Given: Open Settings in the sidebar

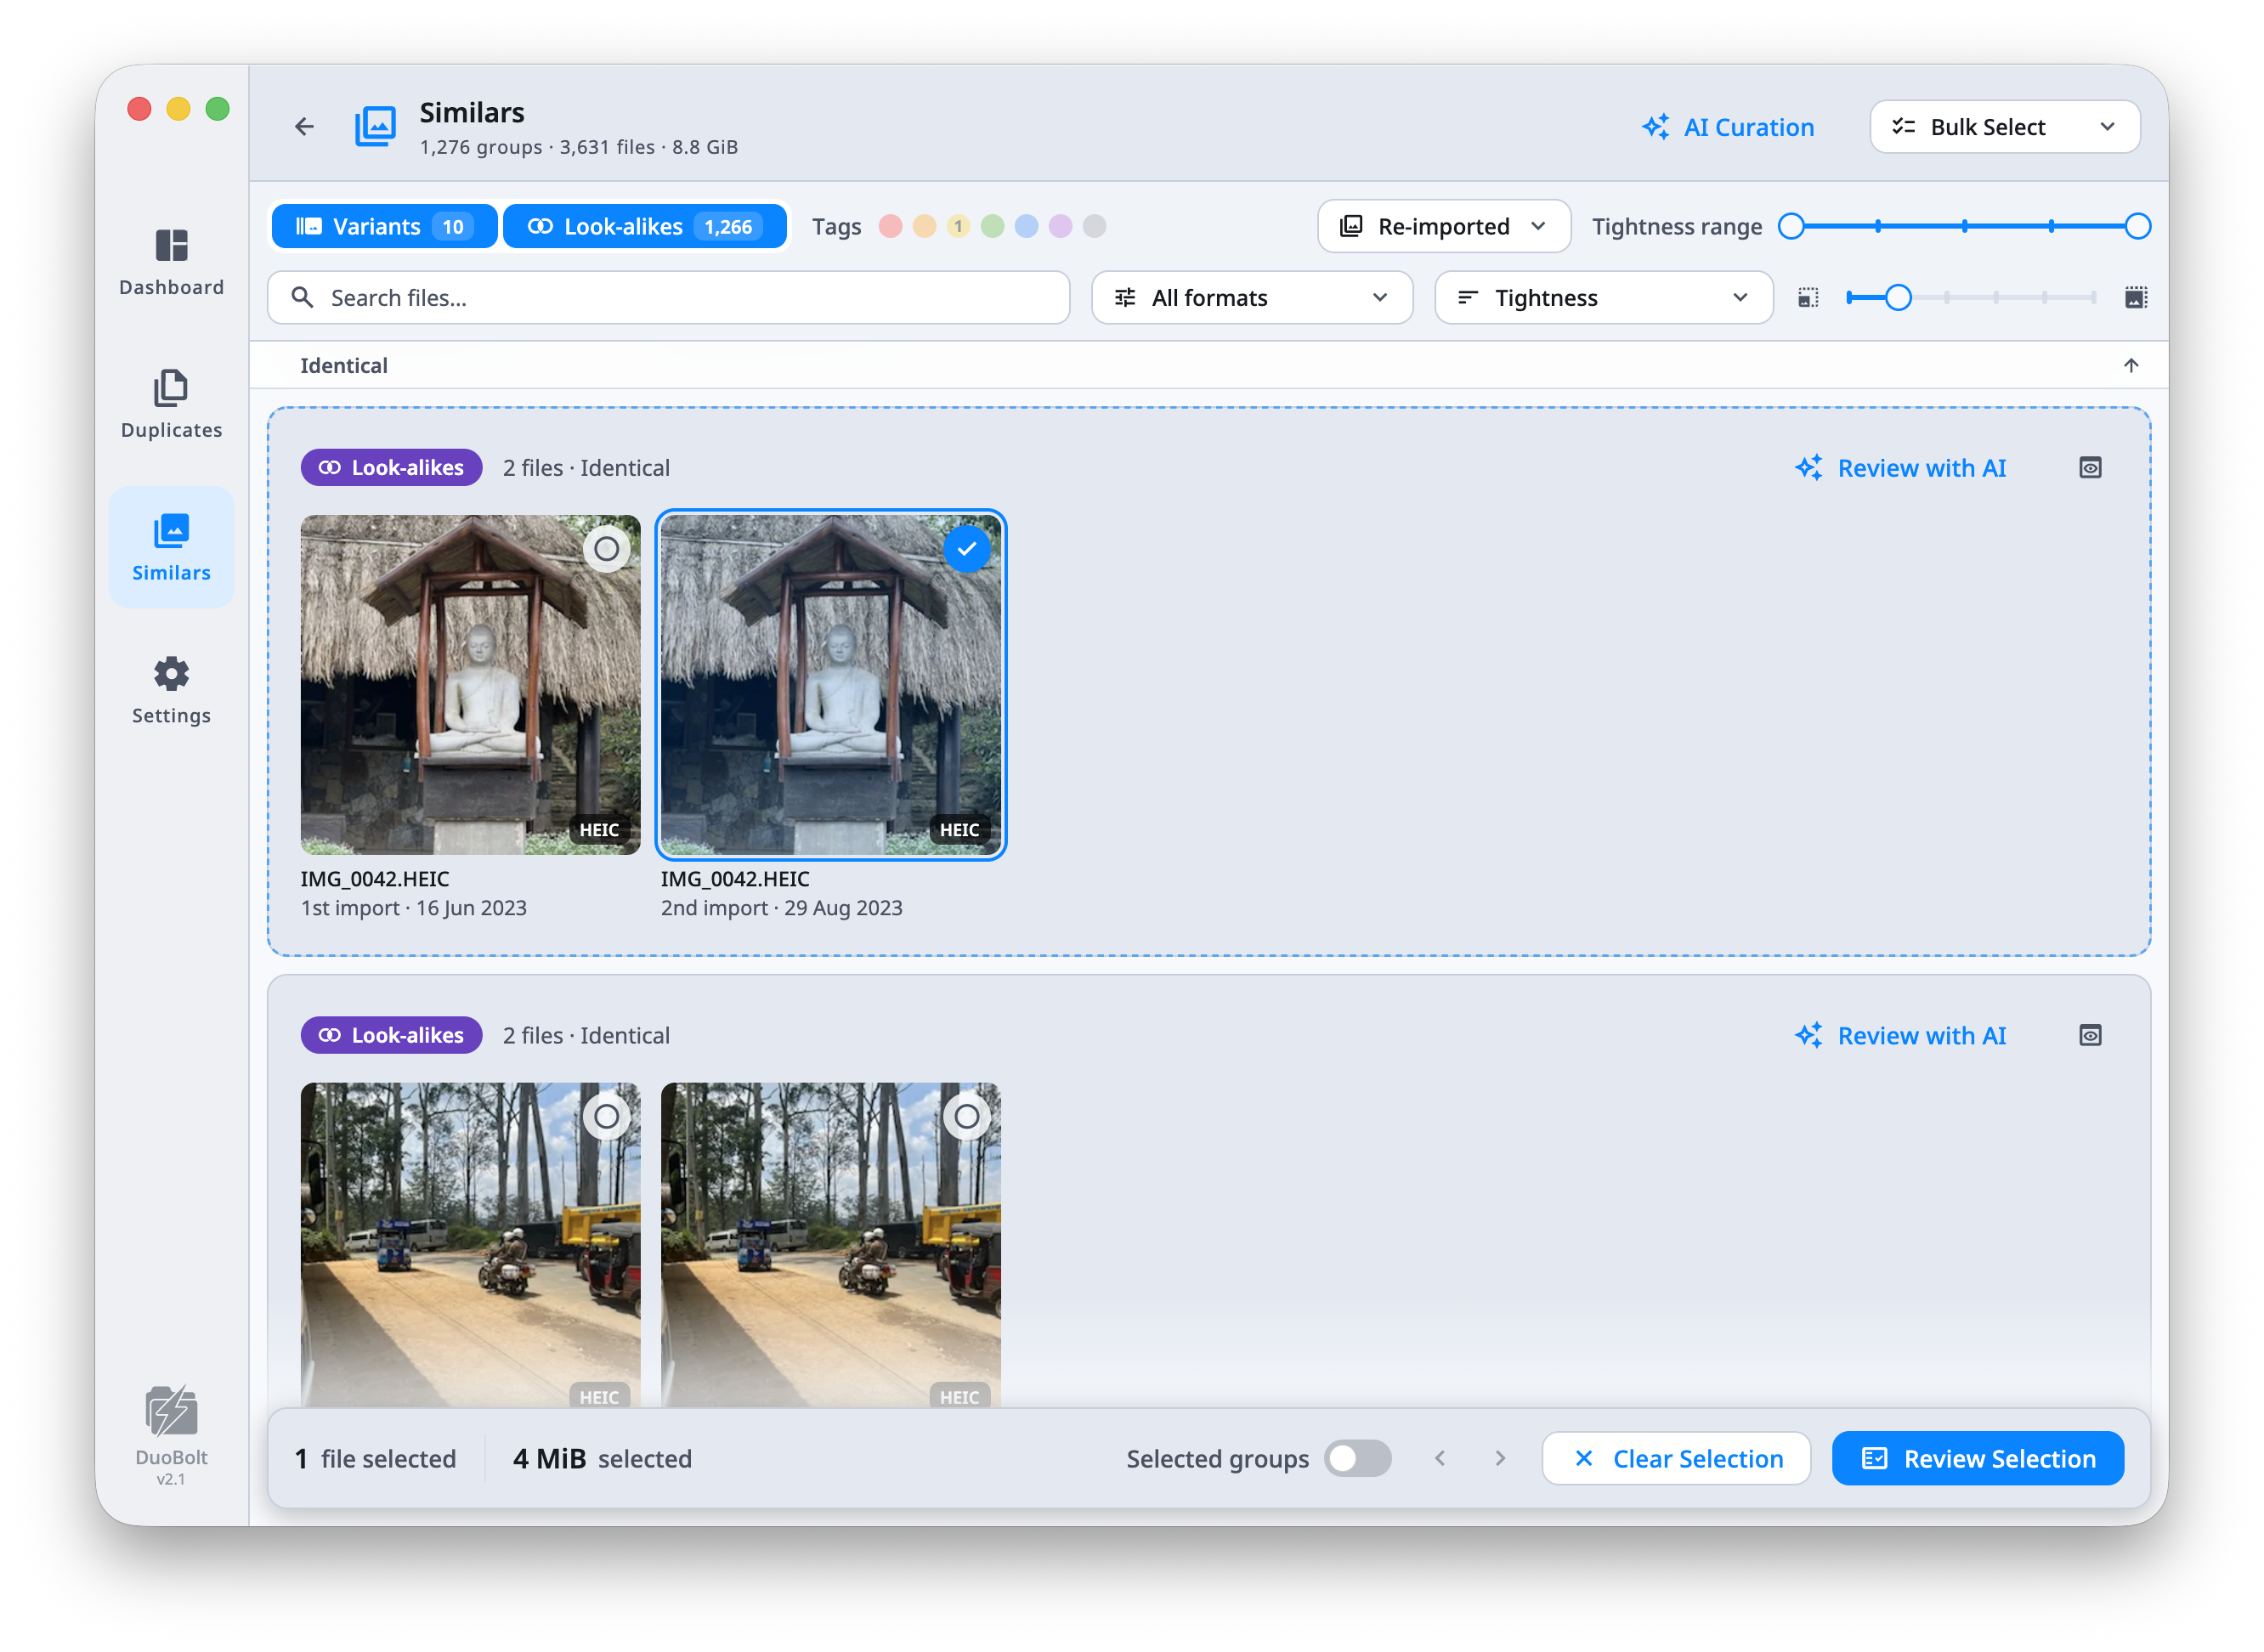Looking at the screenshot, I should [171, 690].
